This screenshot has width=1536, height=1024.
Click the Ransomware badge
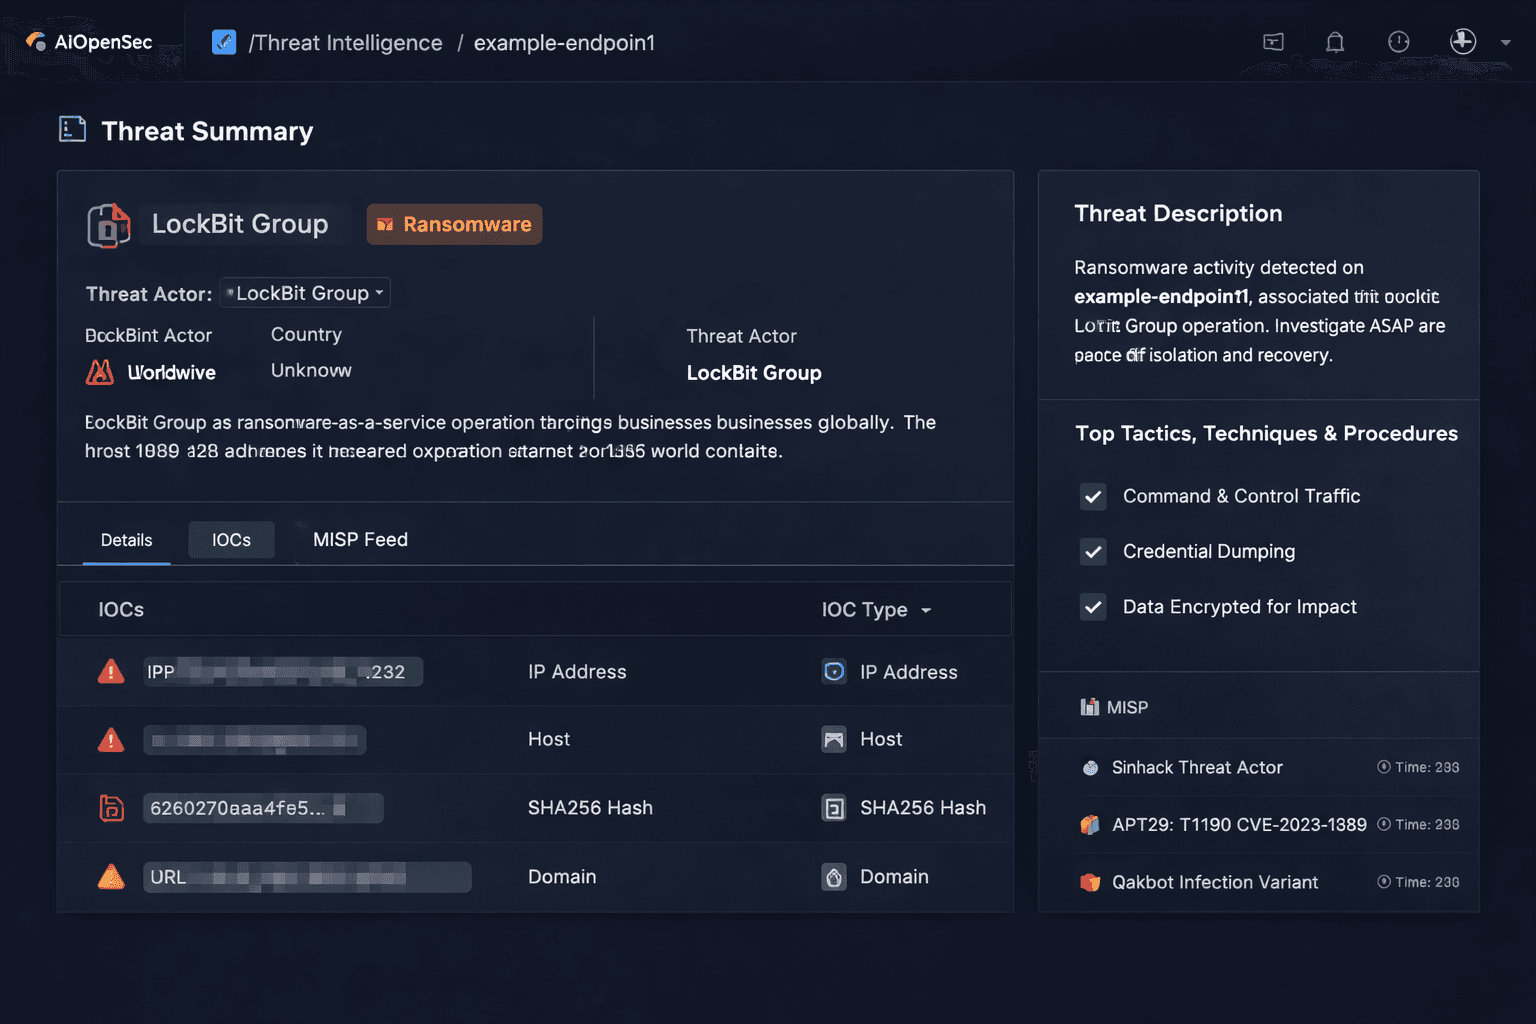[x=454, y=224]
